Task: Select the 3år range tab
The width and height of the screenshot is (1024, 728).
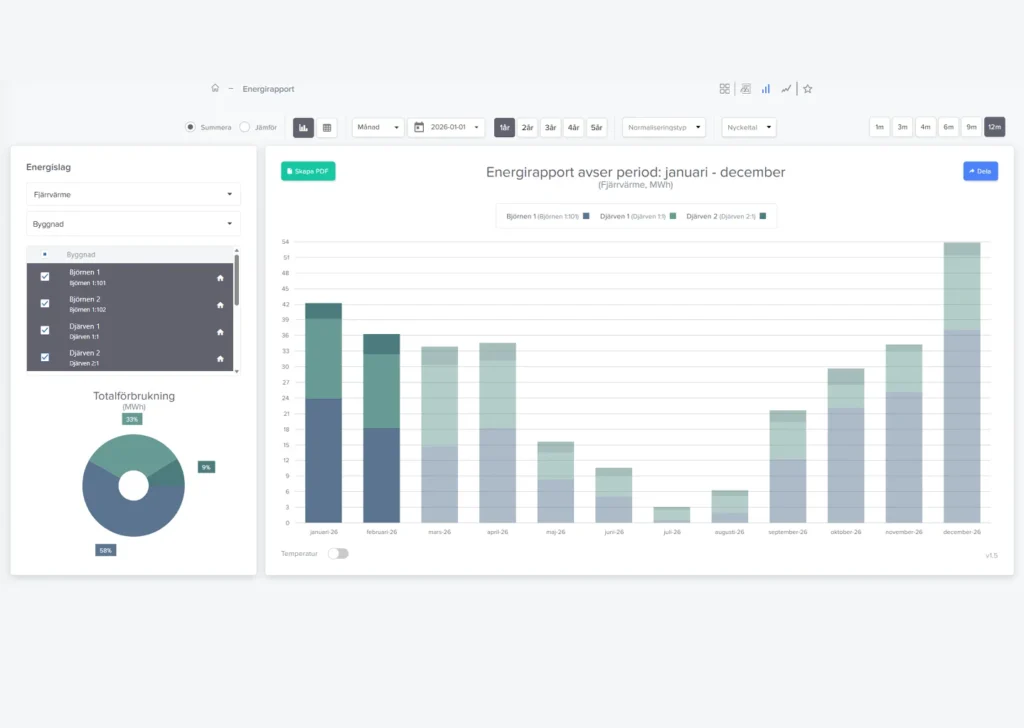Action: [x=550, y=128]
